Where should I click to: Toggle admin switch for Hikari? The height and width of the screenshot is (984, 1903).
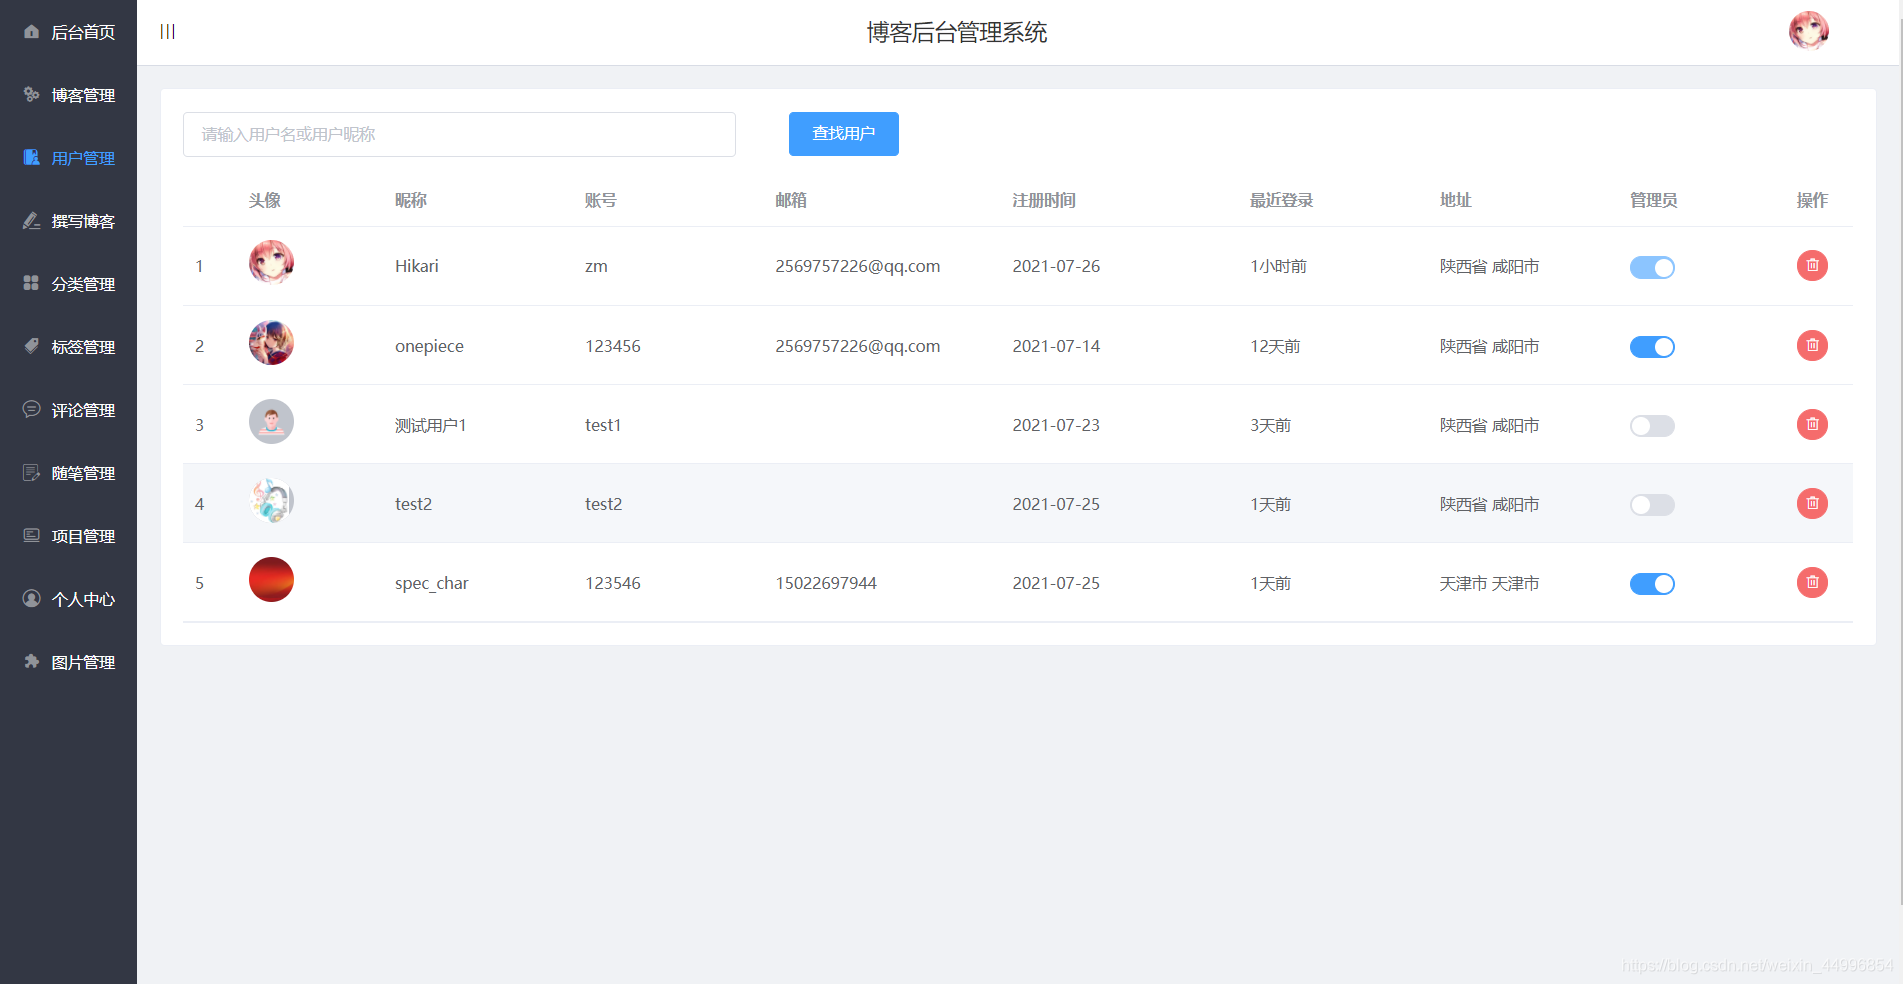(1652, 267)
